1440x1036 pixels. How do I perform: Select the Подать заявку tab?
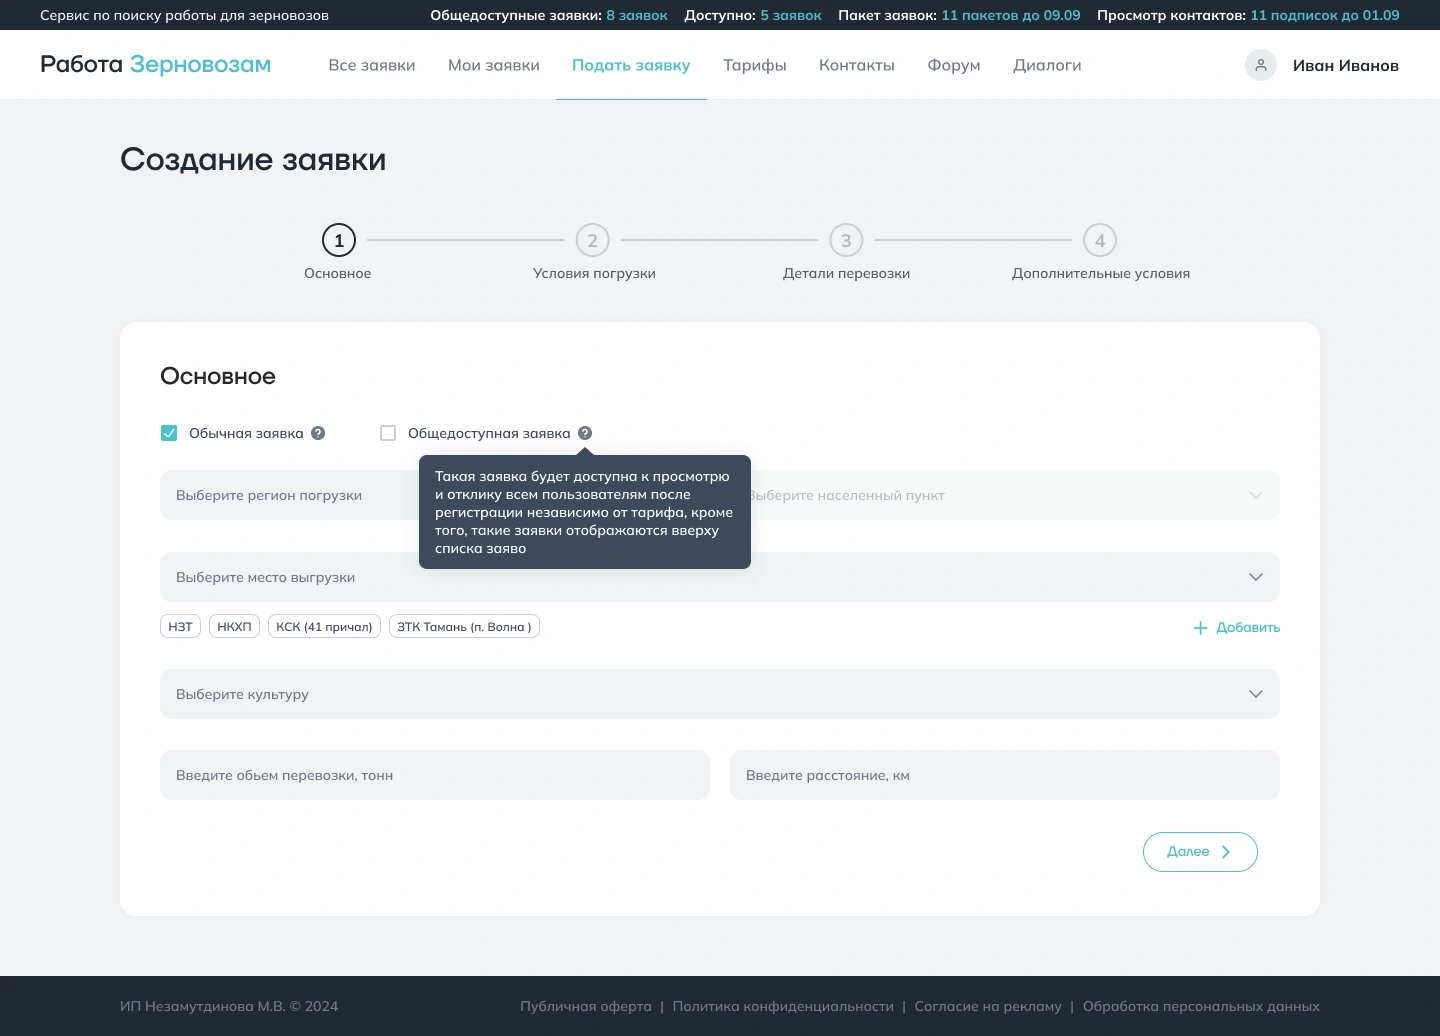[631, 65]
